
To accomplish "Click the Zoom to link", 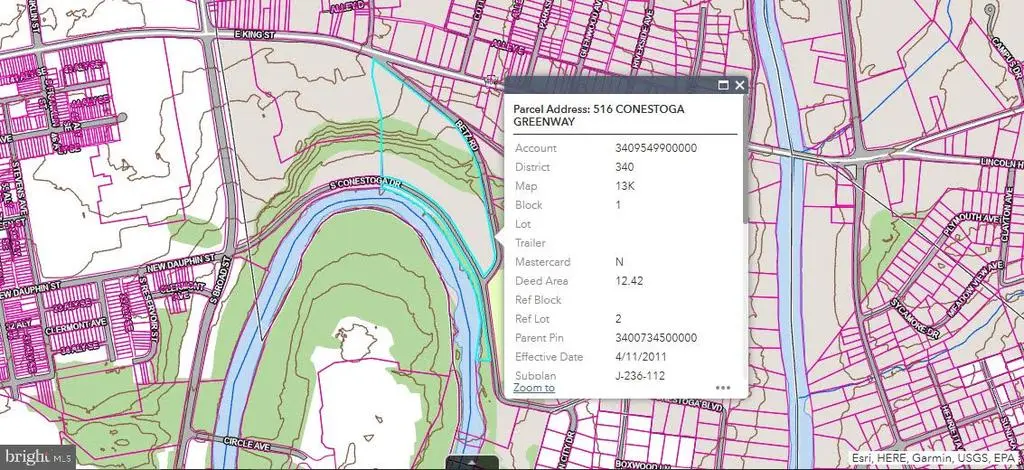I will pyautogui.click(x=534, y=387).
